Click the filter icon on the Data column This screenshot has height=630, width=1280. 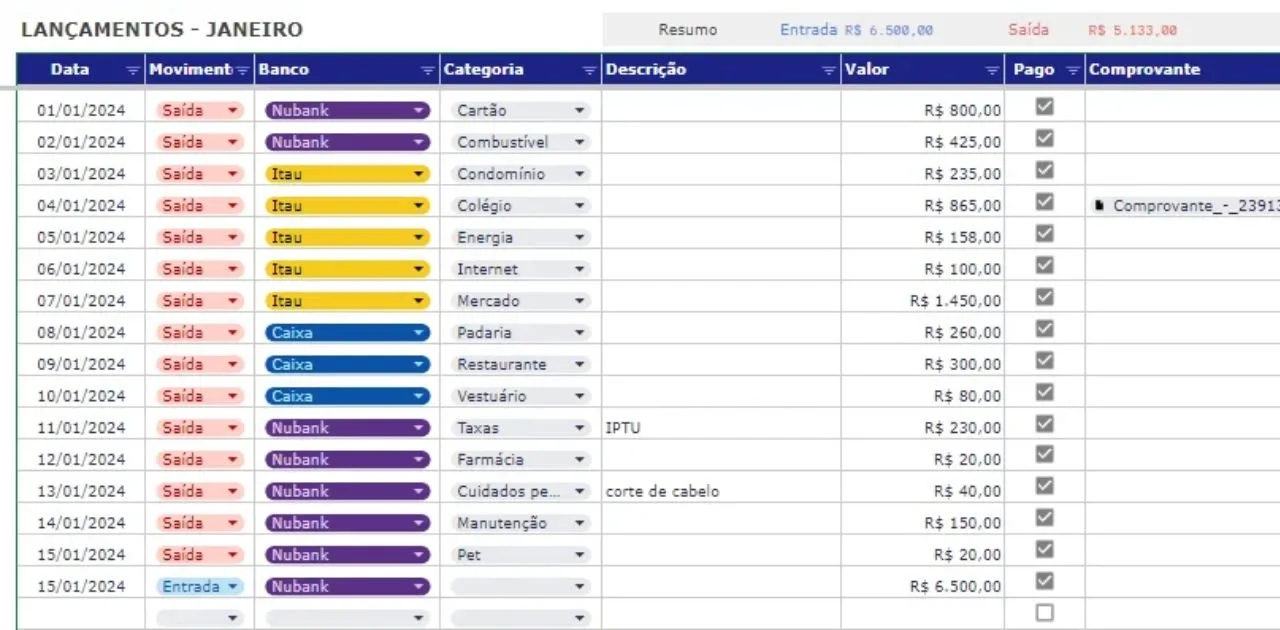tap(131, 70)
